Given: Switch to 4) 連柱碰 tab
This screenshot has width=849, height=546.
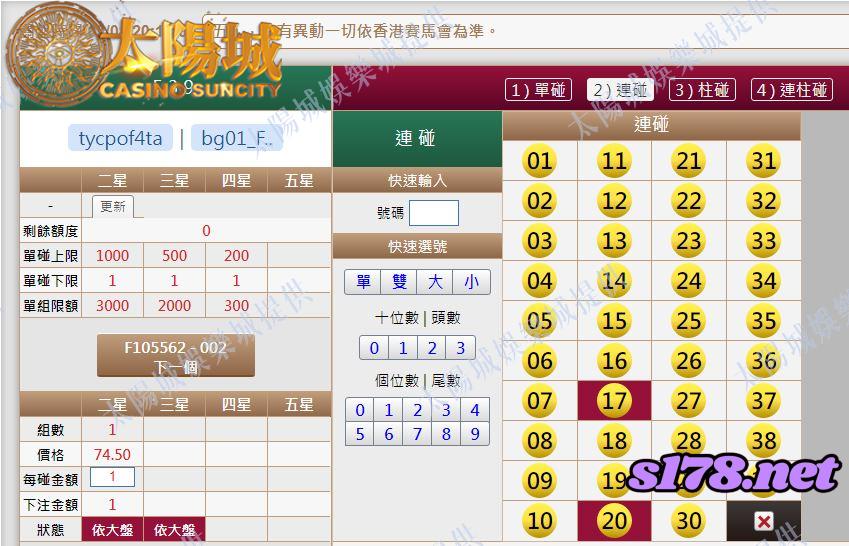Looking at the screenshot, I should (792, 90).
